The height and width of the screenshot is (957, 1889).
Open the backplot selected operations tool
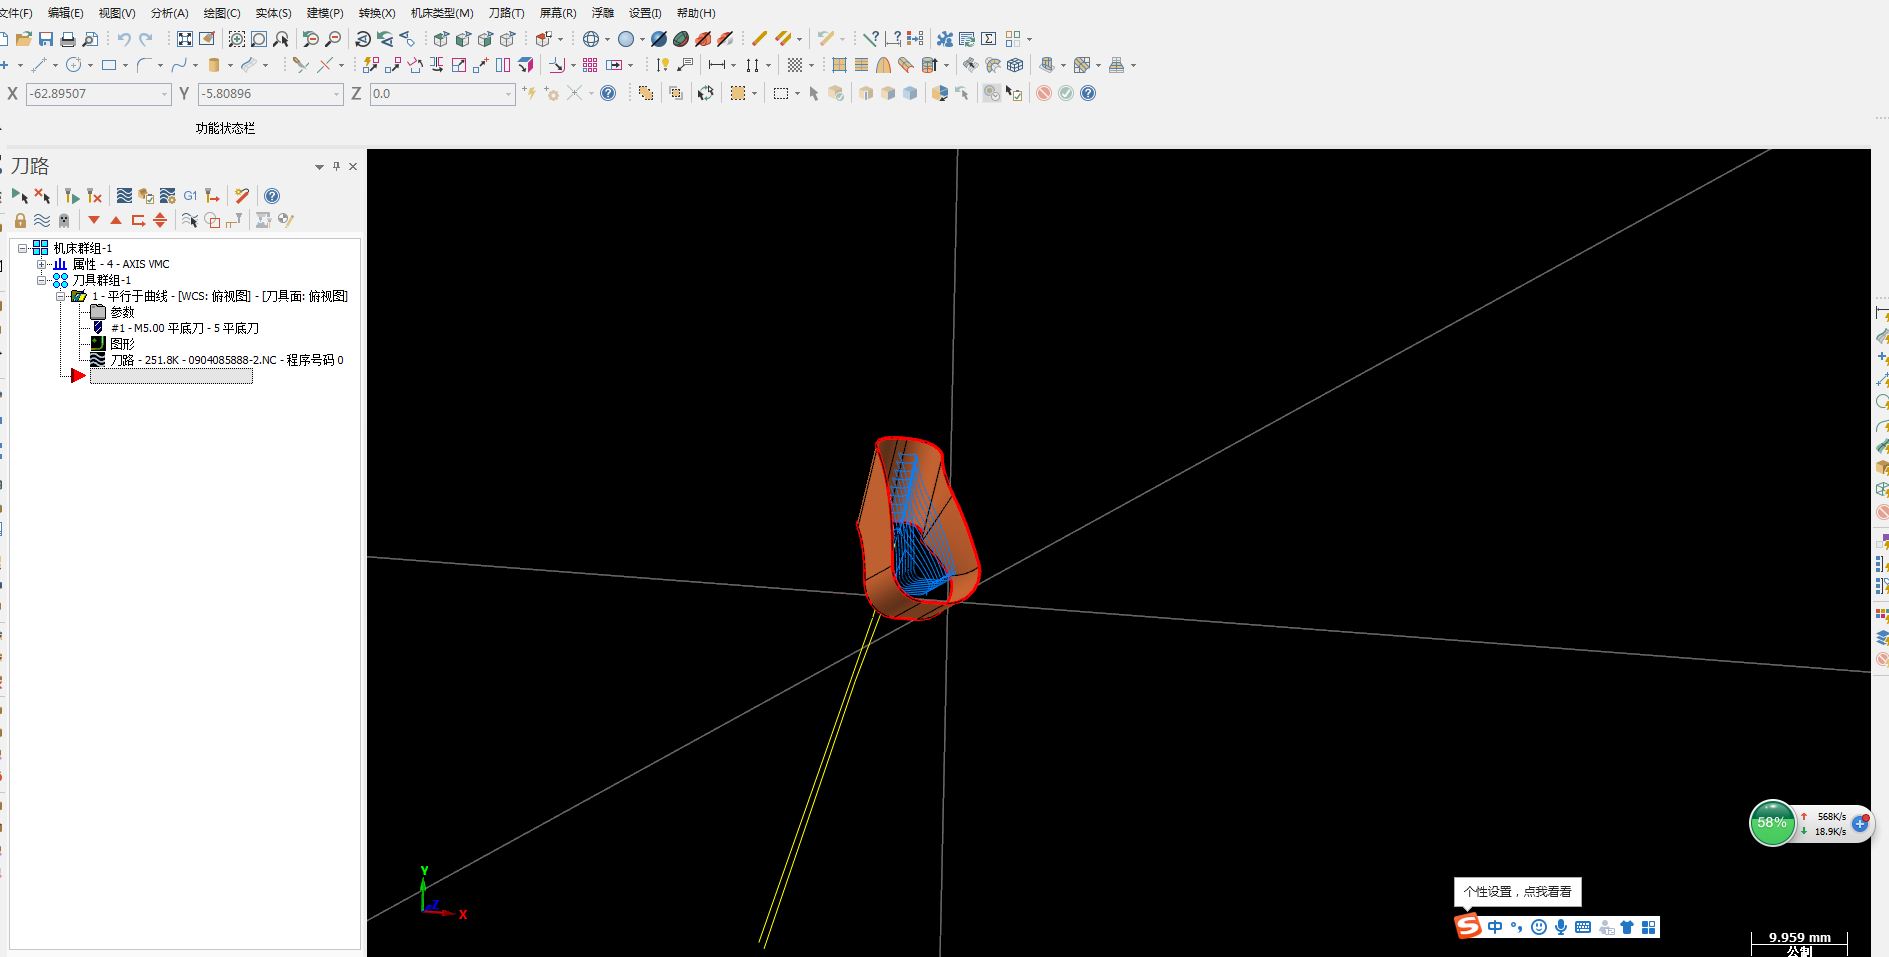[x=123, y=196]
